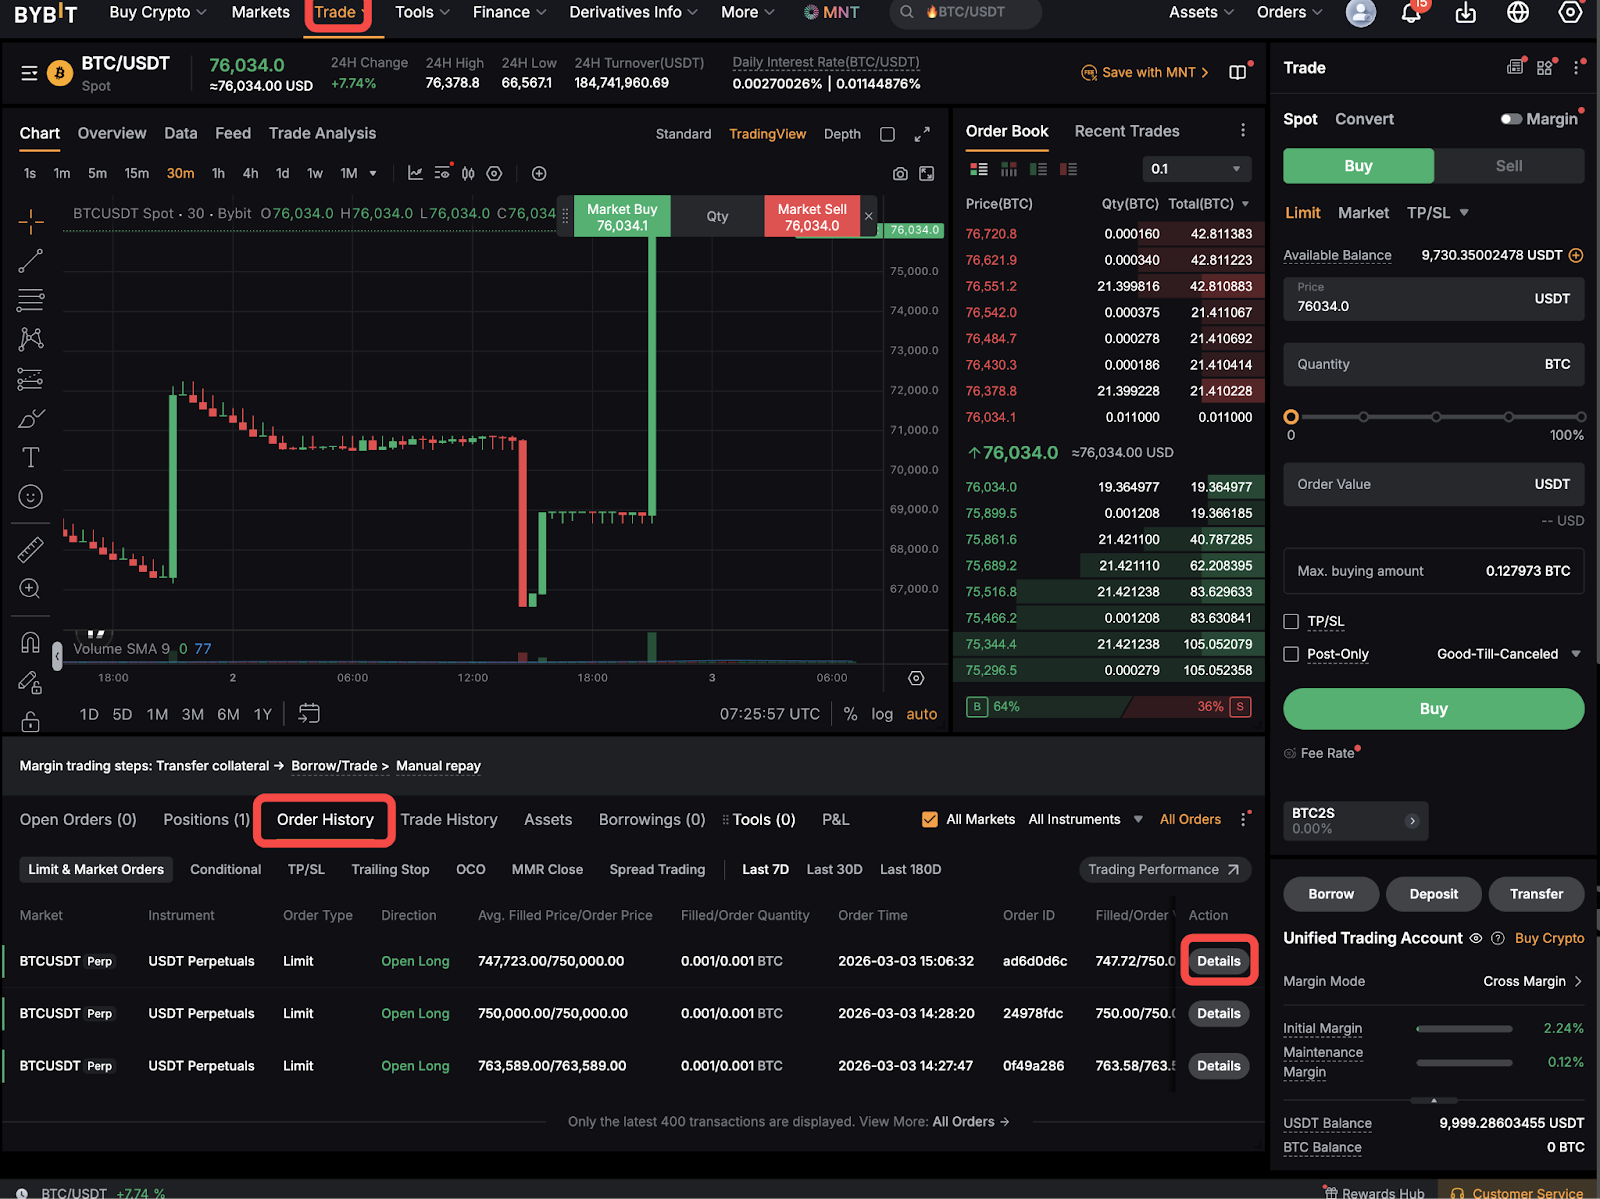Viewport: 1600px width, 1199px height.
Task: Take a chart snapshot with camera icon
Action: (900, 174)
